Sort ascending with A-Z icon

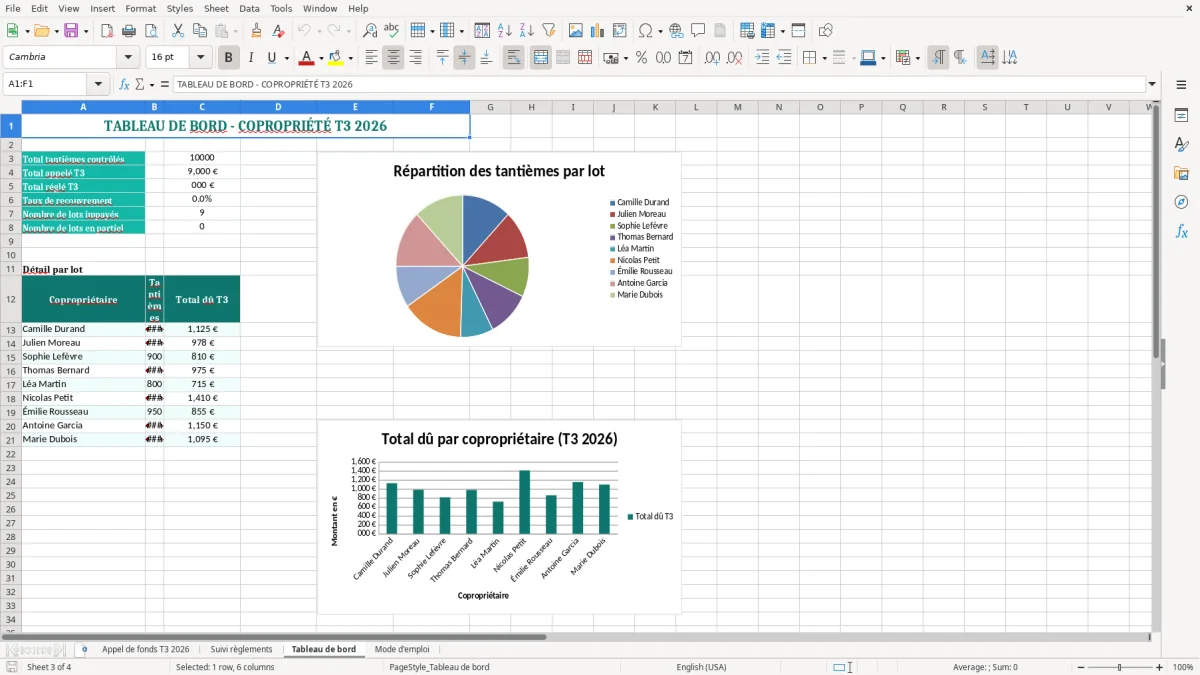pos(504,31)
